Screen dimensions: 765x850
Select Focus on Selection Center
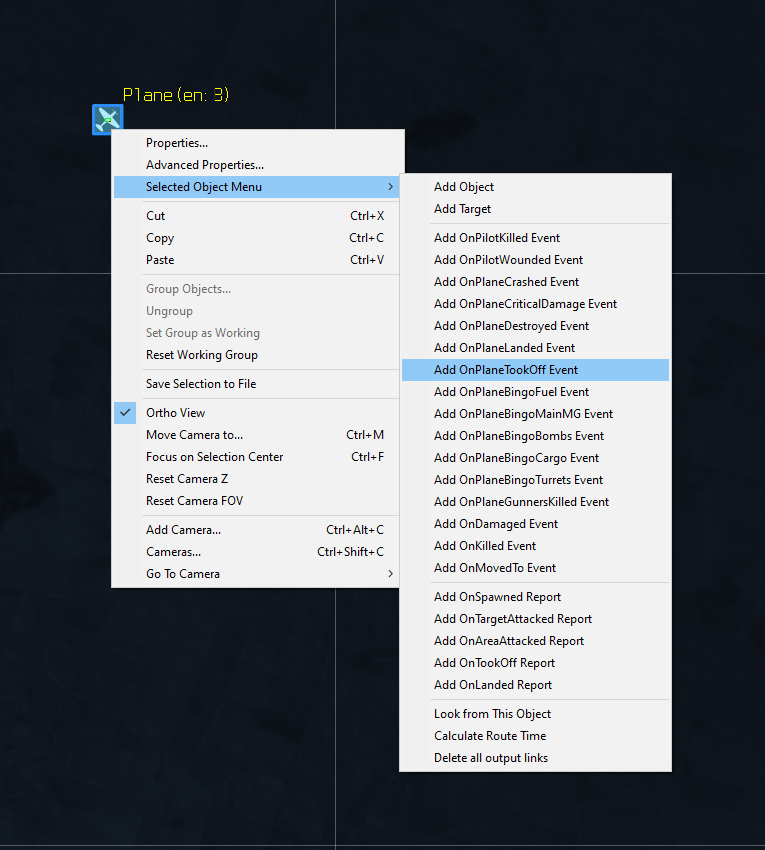(x=214, y=457)
